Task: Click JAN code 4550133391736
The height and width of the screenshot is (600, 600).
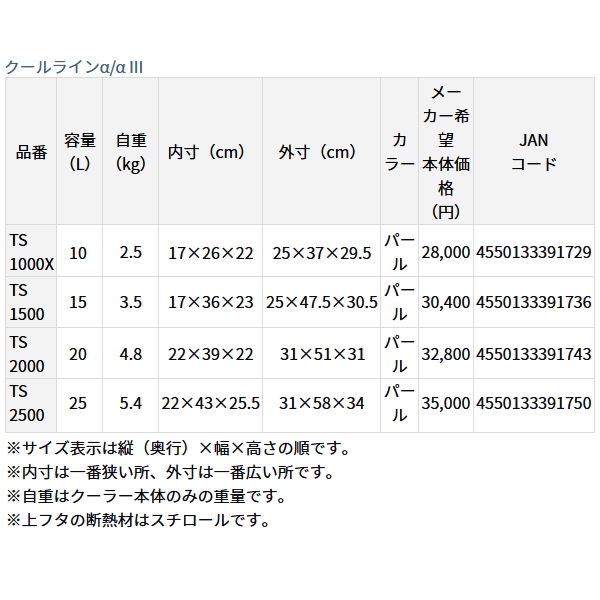Action: tap(534, 302)
